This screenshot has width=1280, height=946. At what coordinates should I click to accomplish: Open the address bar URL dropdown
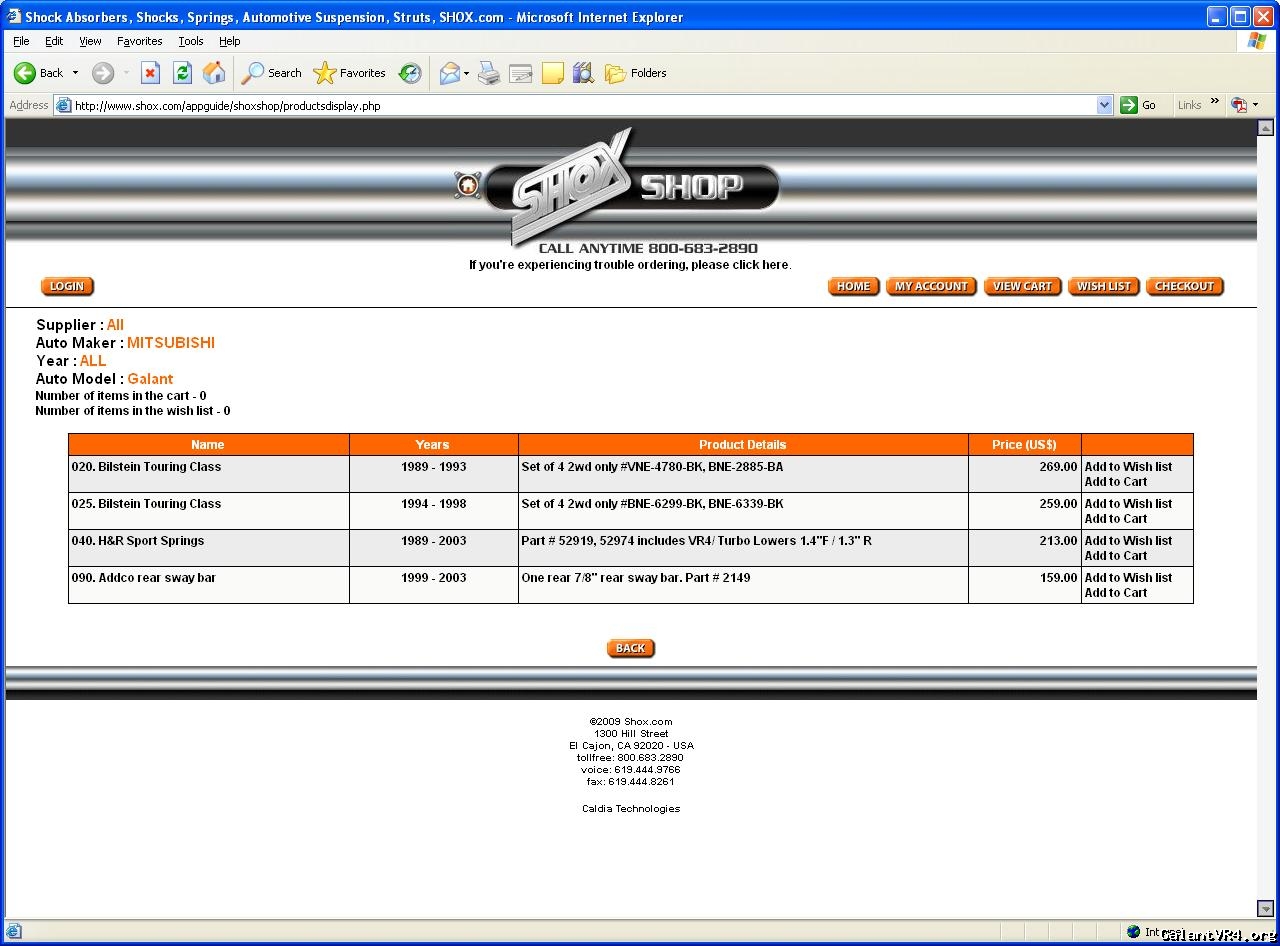(1104, 105)
